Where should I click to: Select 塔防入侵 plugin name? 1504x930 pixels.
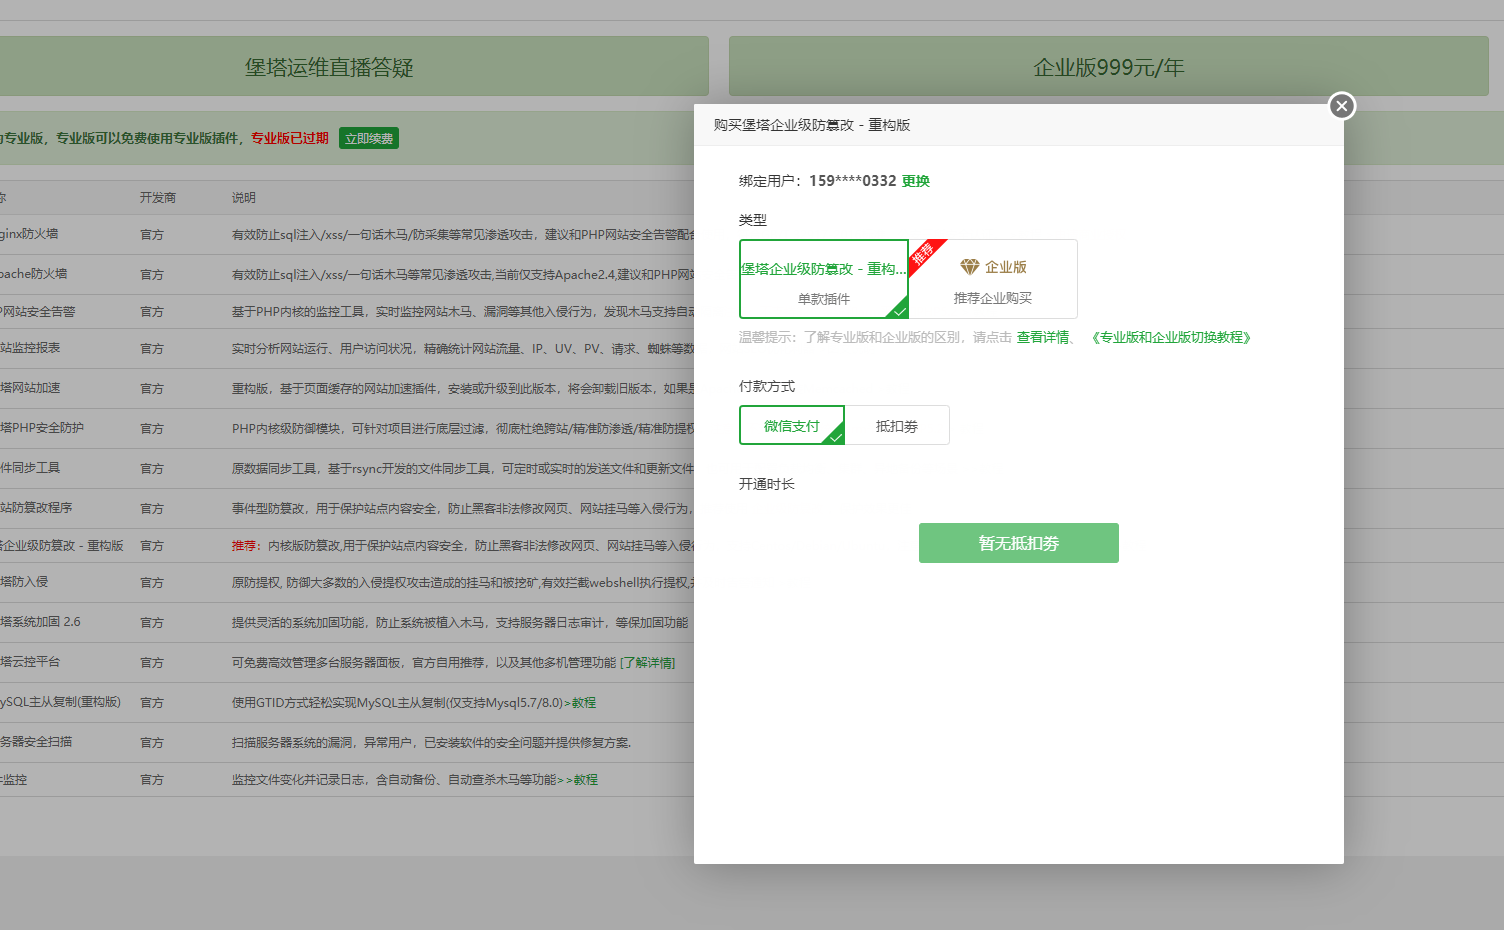[24, 582]
